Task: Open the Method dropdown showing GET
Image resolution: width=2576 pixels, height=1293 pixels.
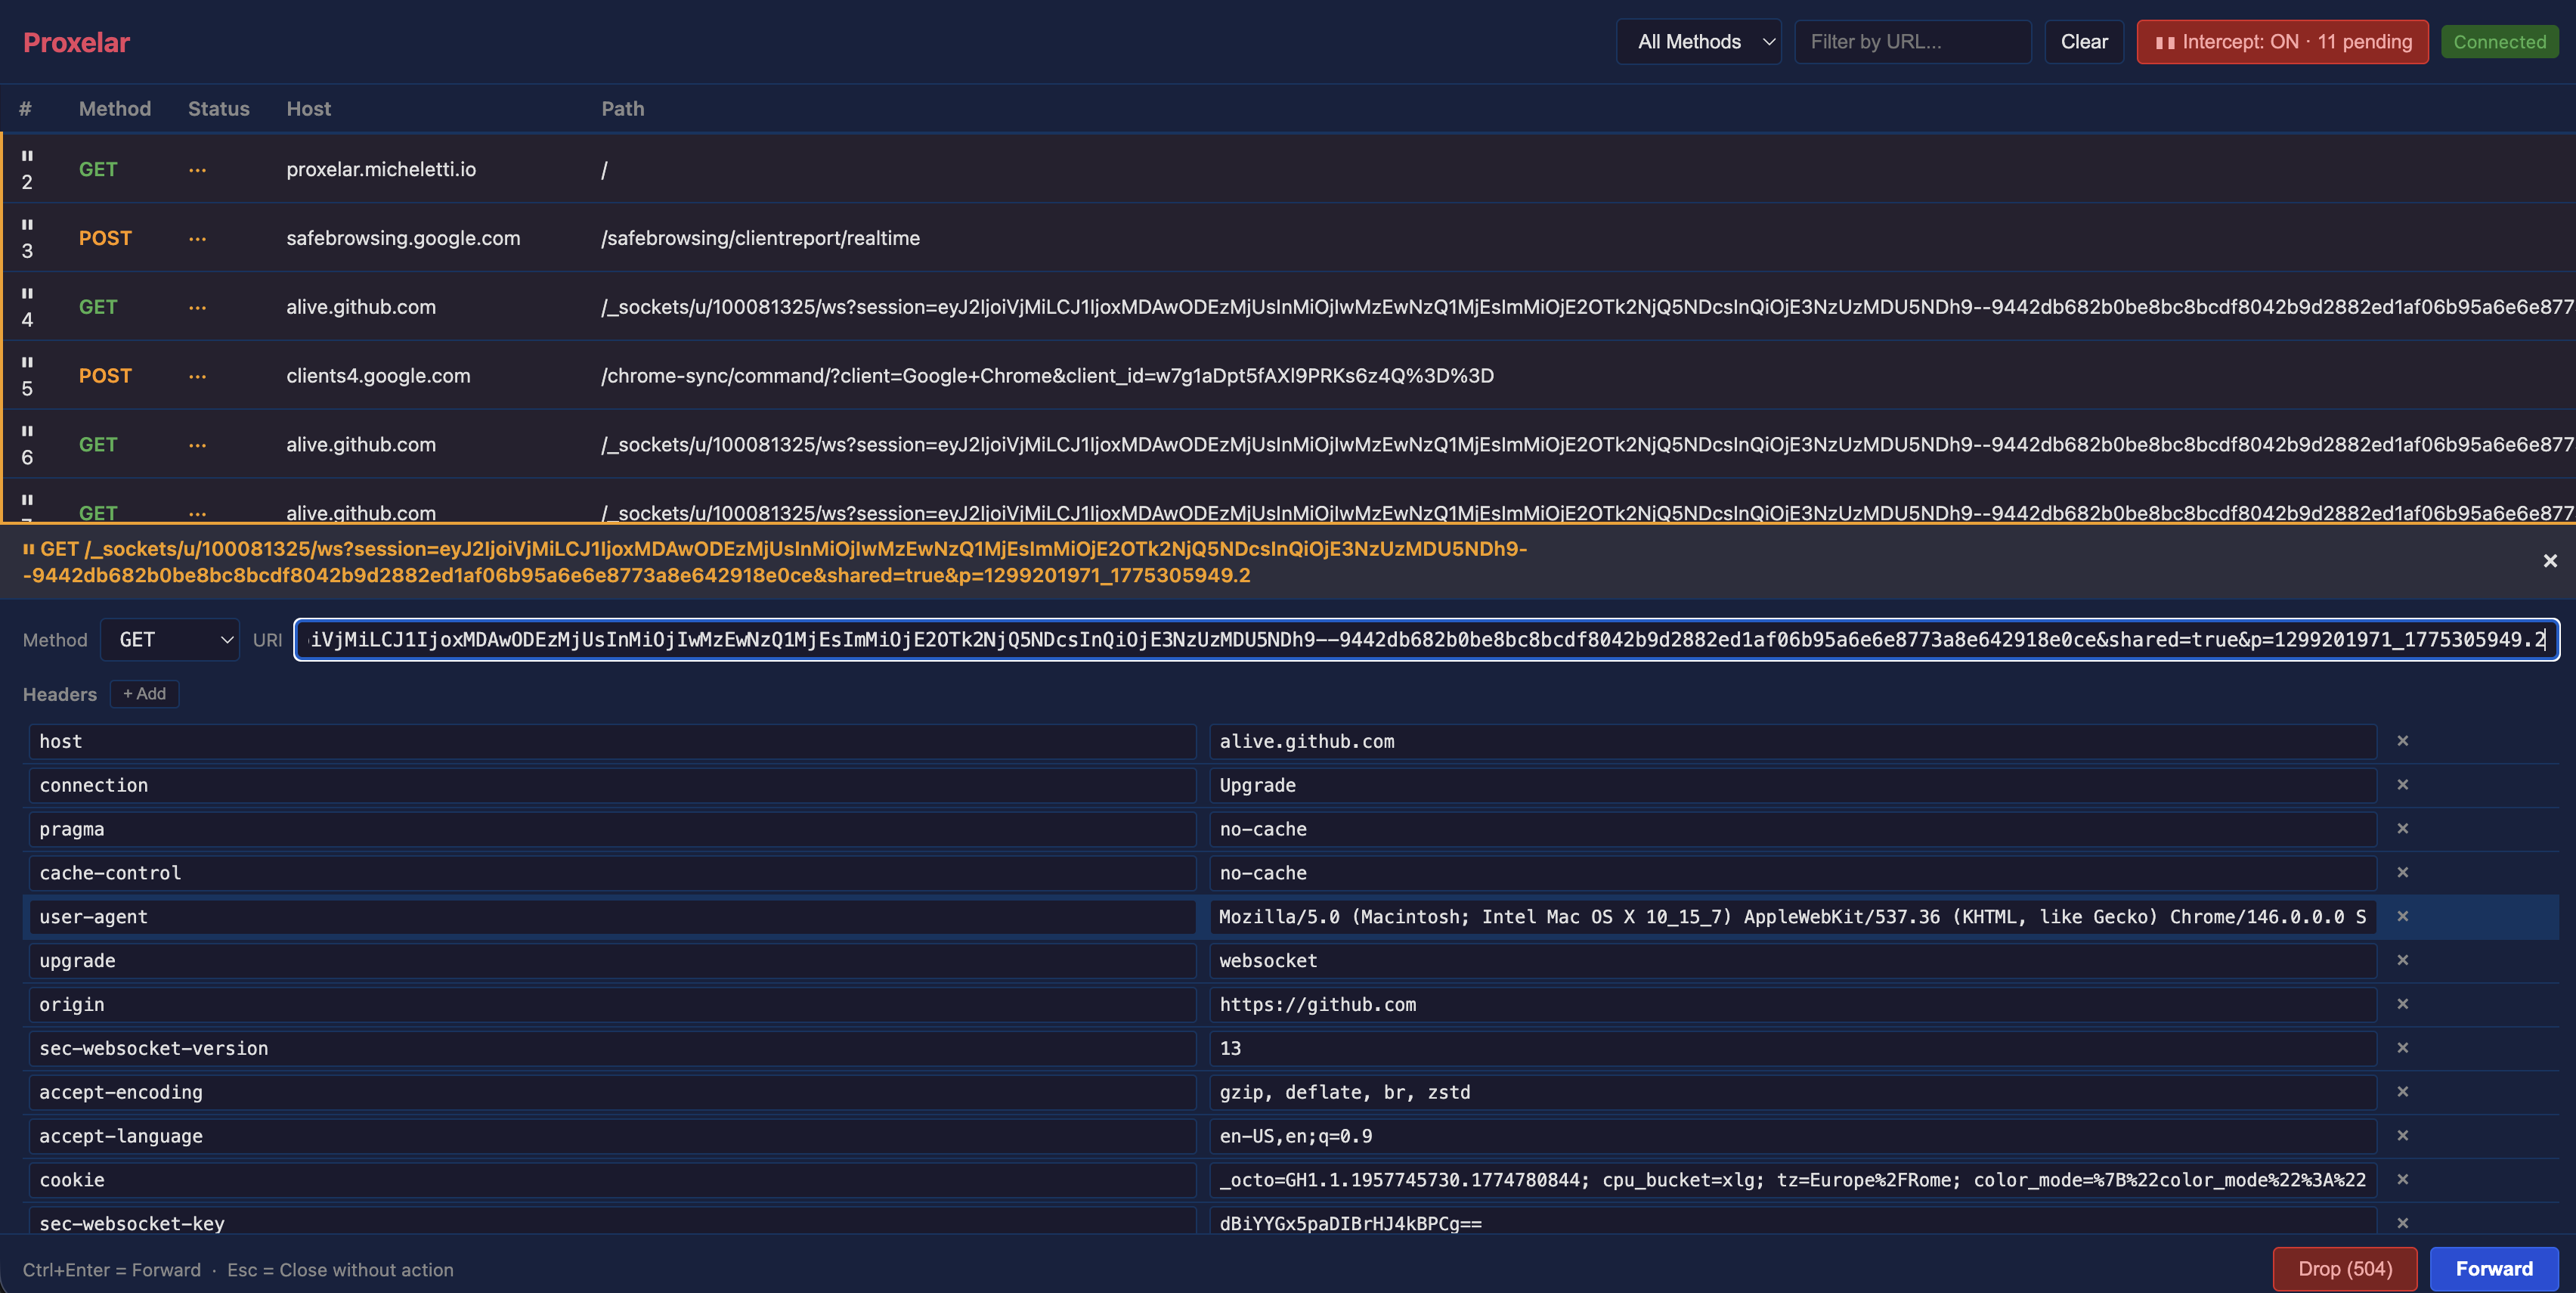Action: point(170,640)
